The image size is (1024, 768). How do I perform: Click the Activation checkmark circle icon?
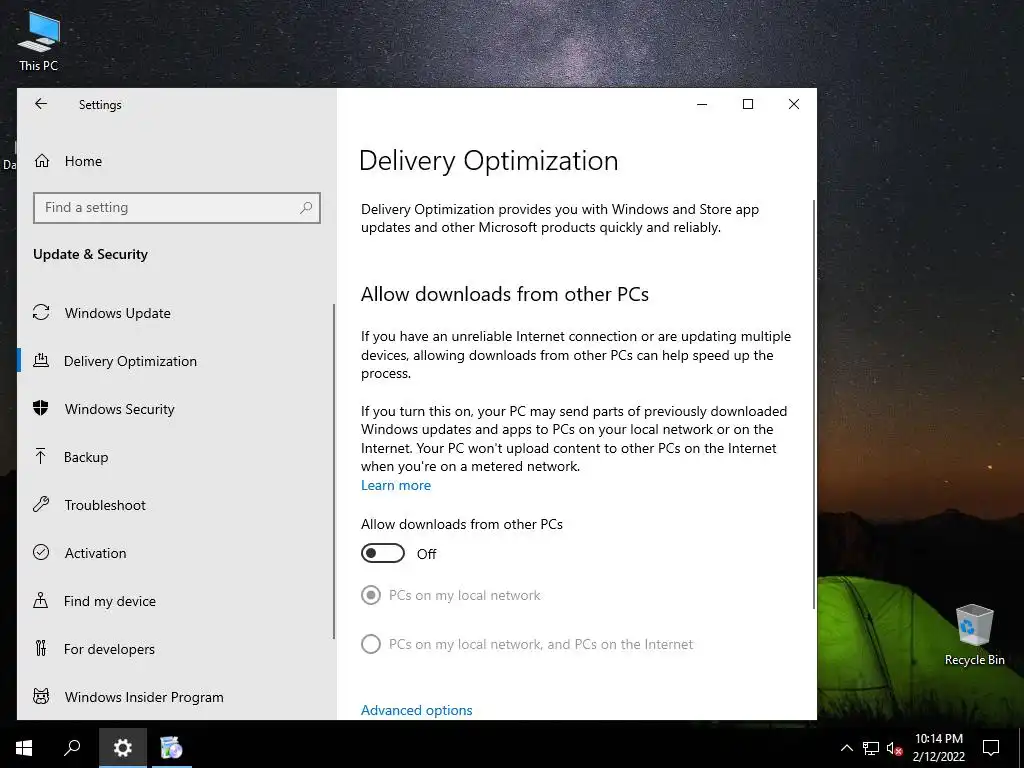[x=41, y=552]
